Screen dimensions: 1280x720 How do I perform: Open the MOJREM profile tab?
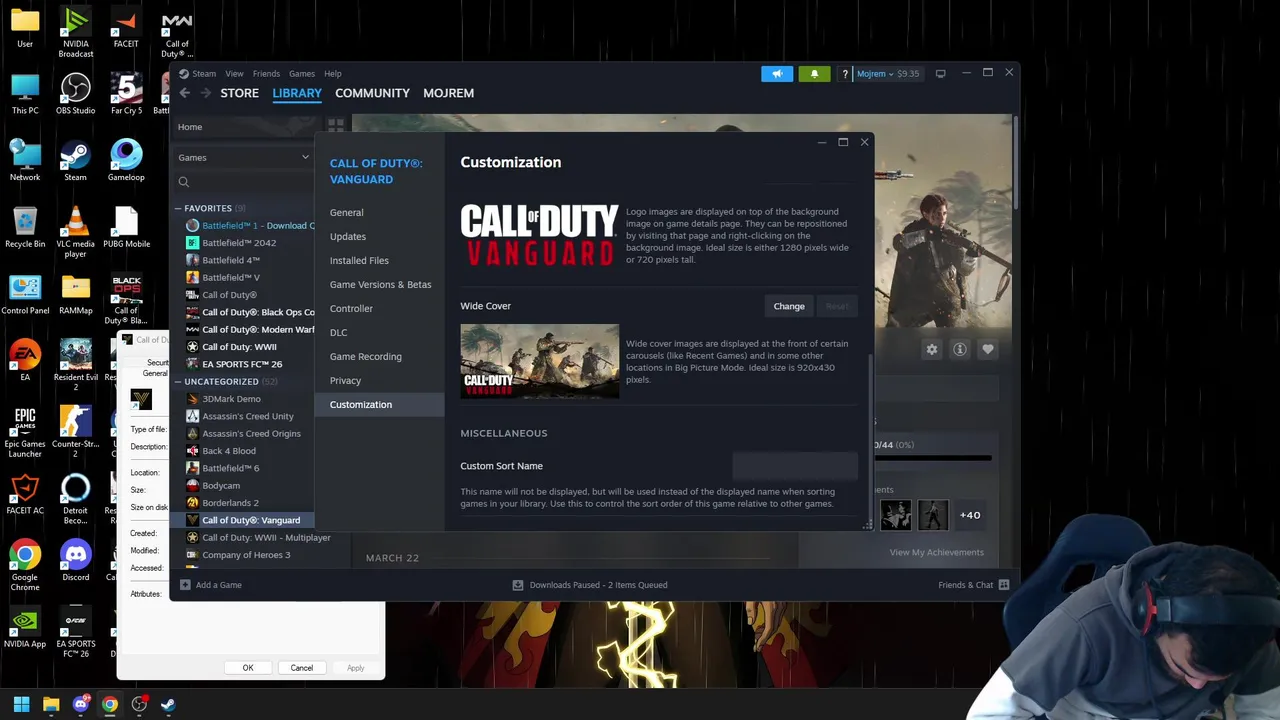click(448, 93)
